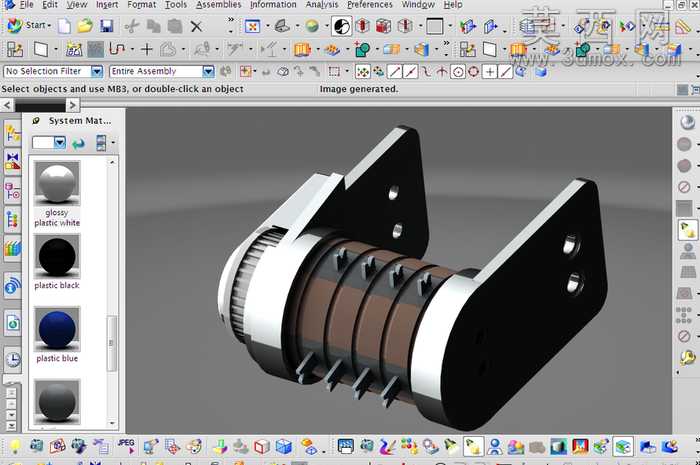Viewport: 700px width, 465px height.
Task: Save the part with the floppy disk icon
Action: pos(106,26)
